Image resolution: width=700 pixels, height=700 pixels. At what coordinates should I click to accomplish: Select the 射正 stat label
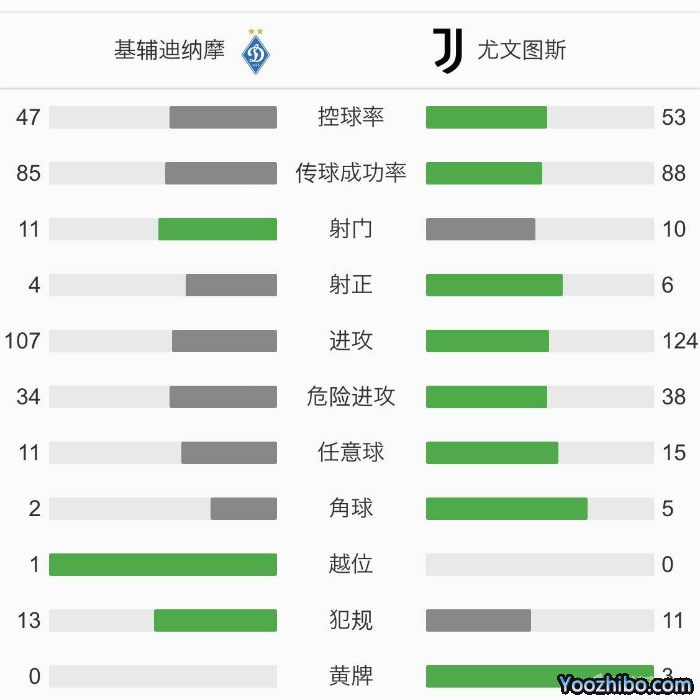coord(351,285)
